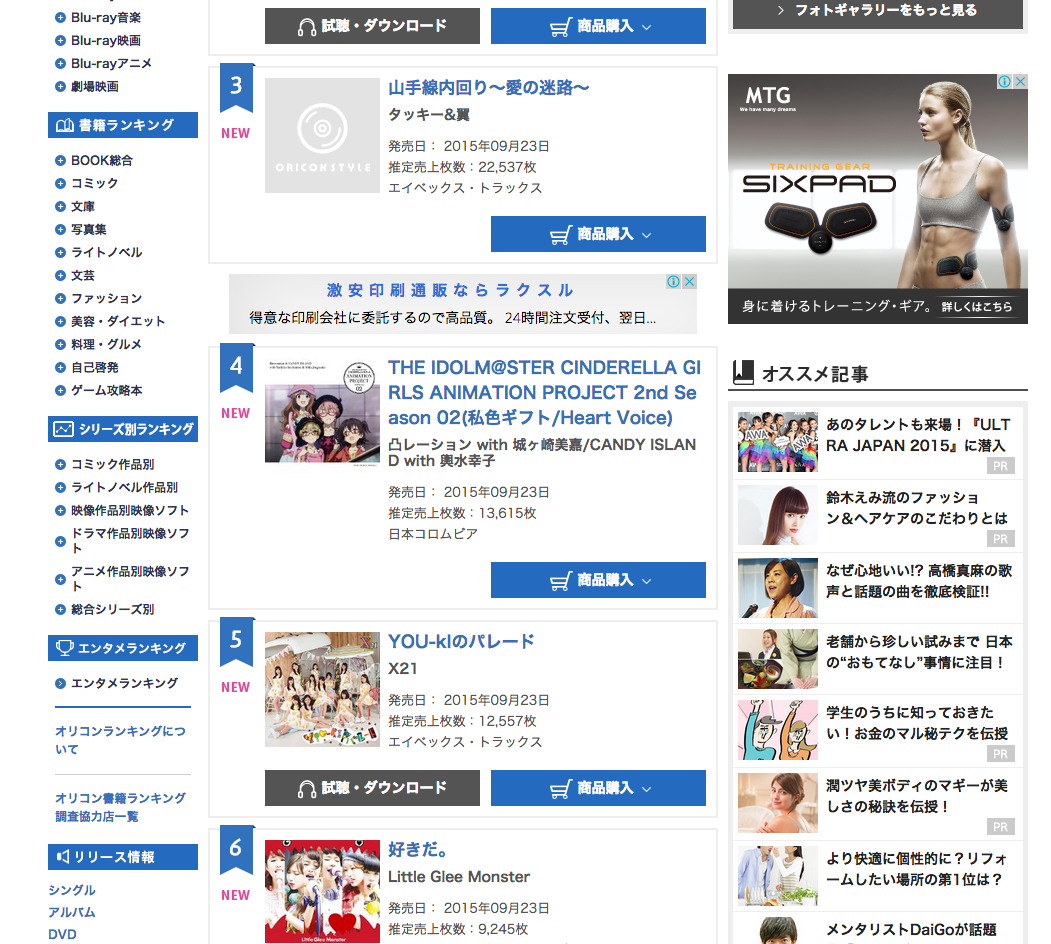The height and width of the screenshot is (944, 1051).
Task: Click plus icon beside BOOK総合
Action: coord(60,160)
